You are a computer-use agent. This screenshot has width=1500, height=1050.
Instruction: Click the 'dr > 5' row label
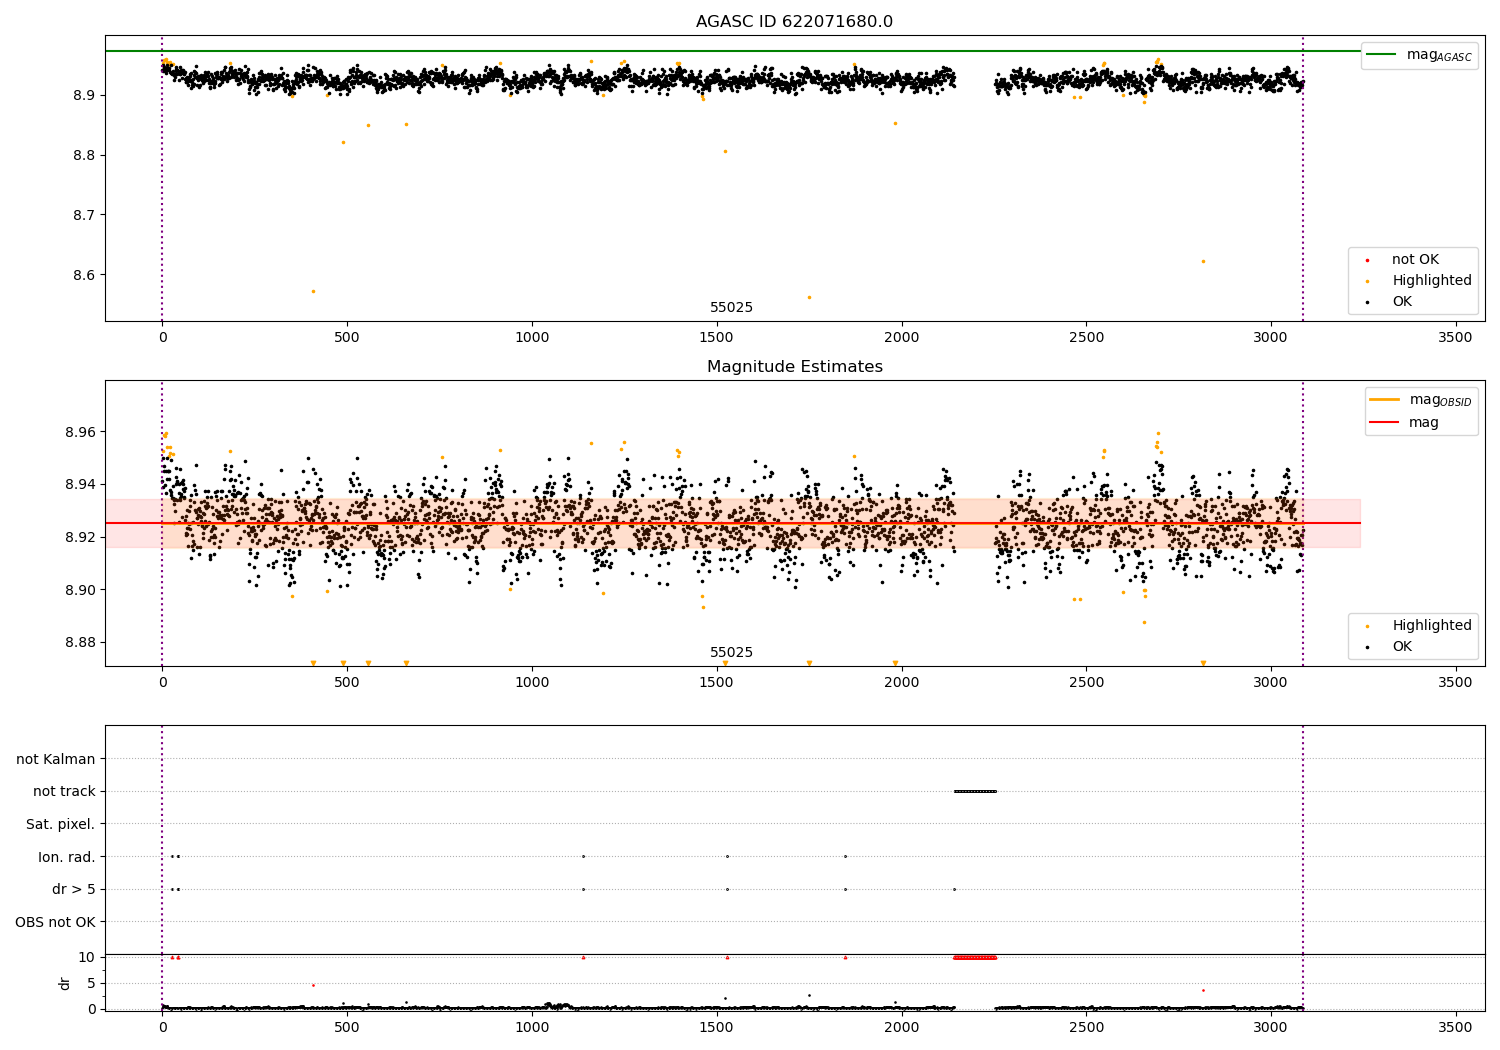(x=74, y=890)
